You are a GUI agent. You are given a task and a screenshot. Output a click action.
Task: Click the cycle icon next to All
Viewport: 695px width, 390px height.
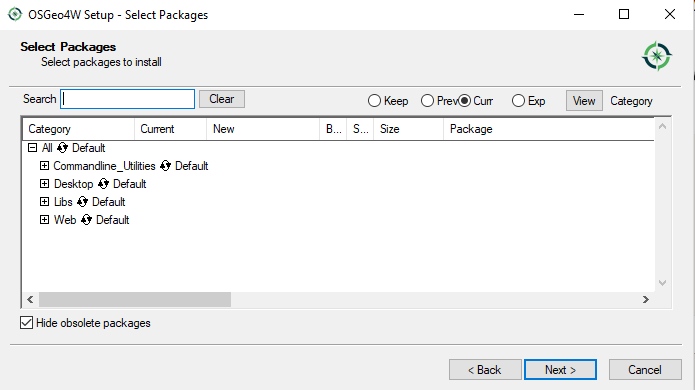tap(62, 148)
